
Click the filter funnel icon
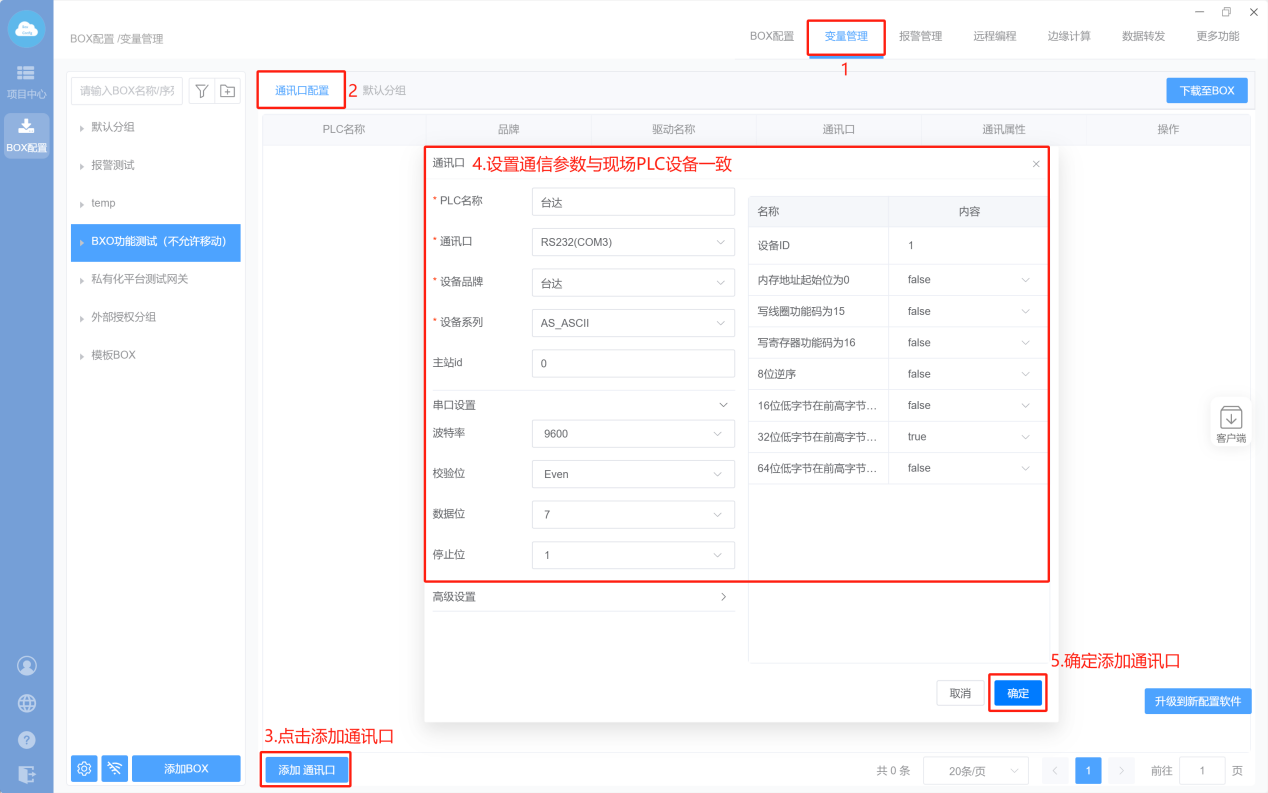tap(201, 91)
